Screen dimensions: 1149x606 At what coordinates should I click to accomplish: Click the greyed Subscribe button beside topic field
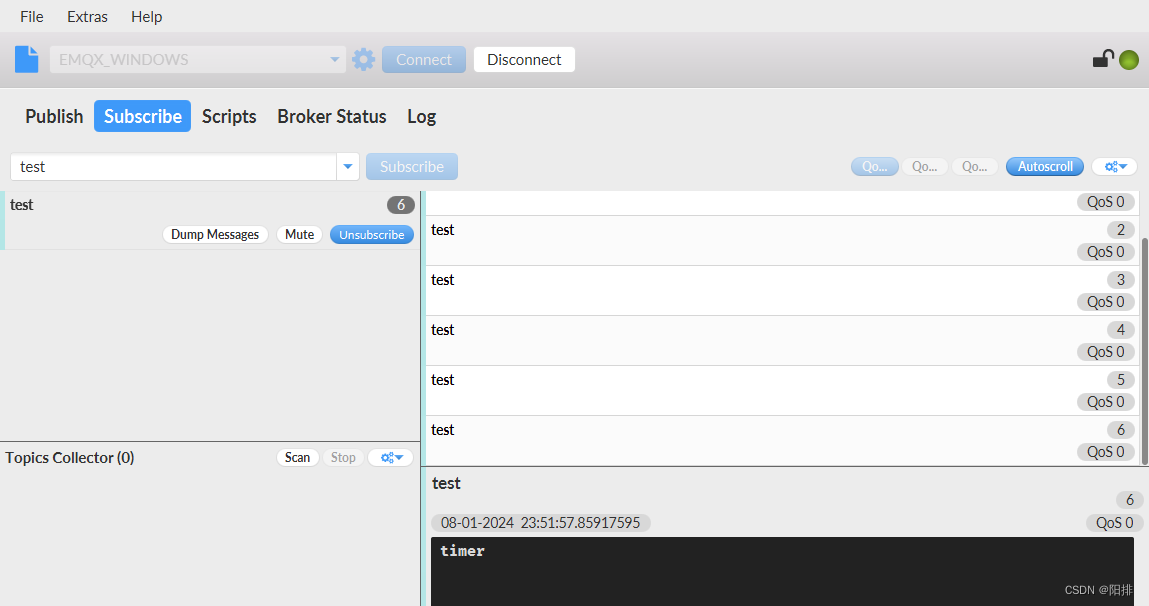pos(412,166)
